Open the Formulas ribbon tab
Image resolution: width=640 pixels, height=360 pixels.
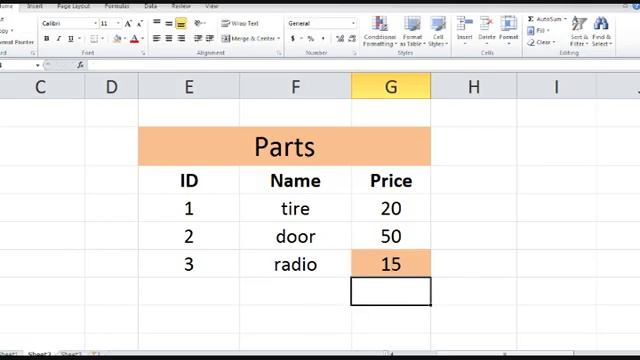(x=117, y=6)
